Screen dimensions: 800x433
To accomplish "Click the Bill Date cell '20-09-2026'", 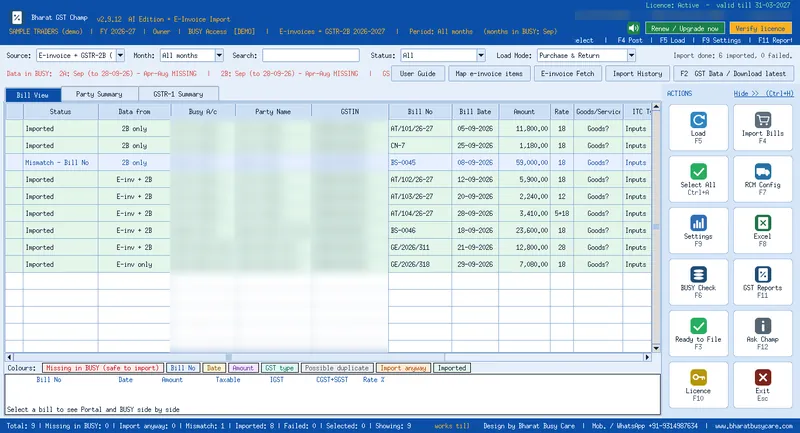I will click(x=475, y=196).
